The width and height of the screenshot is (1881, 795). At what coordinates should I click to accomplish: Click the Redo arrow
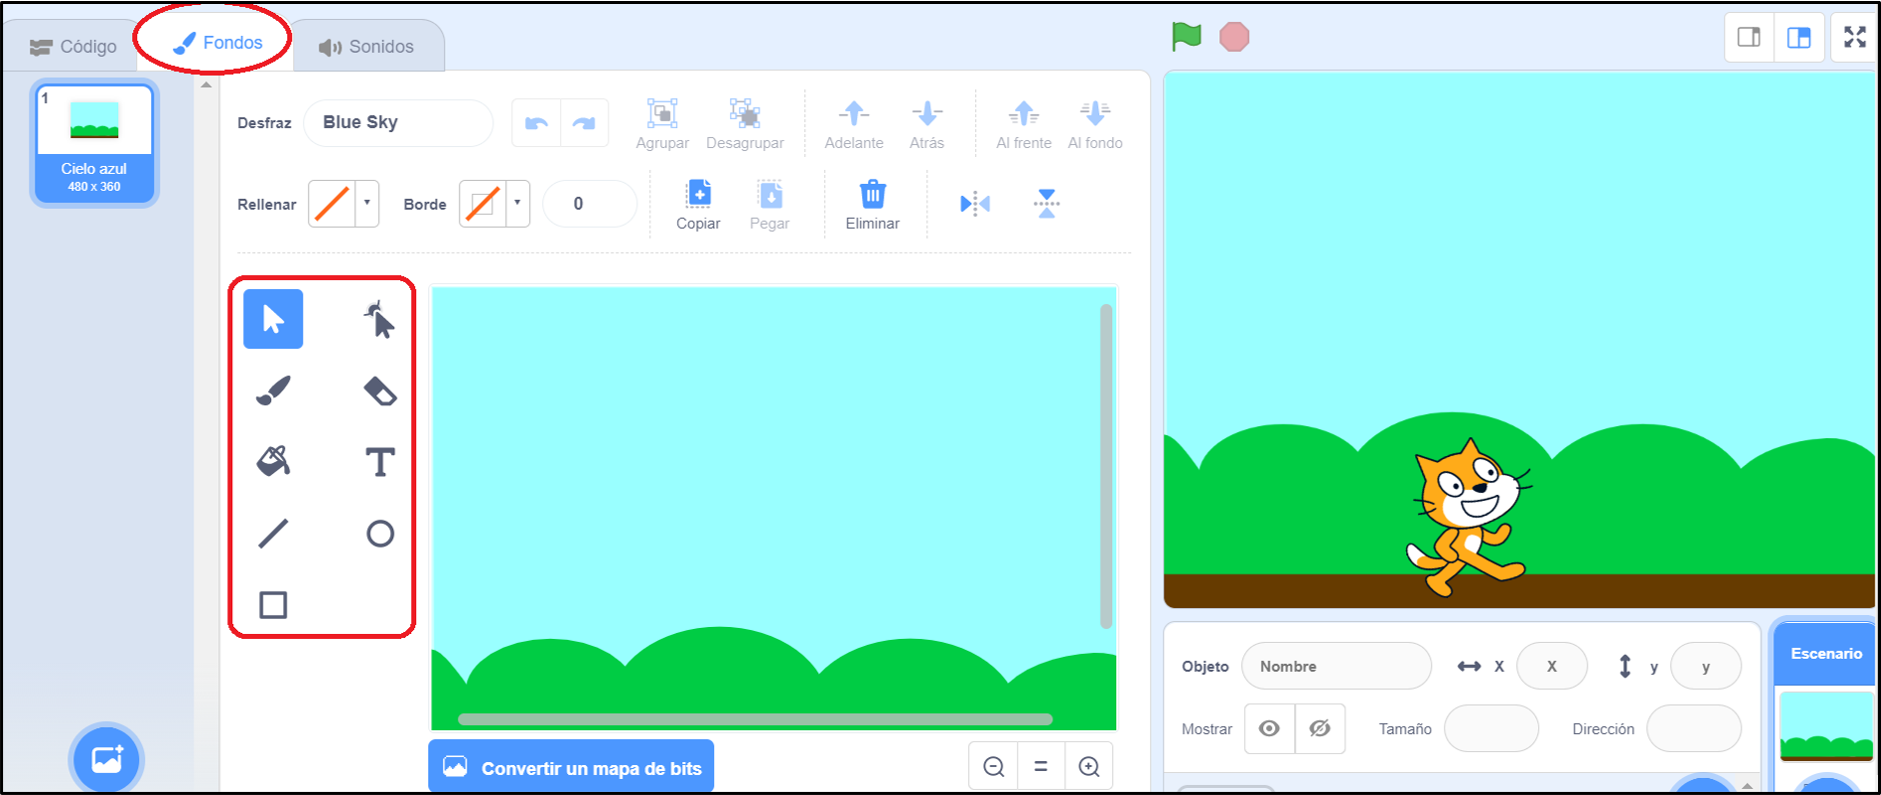pyautogui.click(x=584, y=123)
